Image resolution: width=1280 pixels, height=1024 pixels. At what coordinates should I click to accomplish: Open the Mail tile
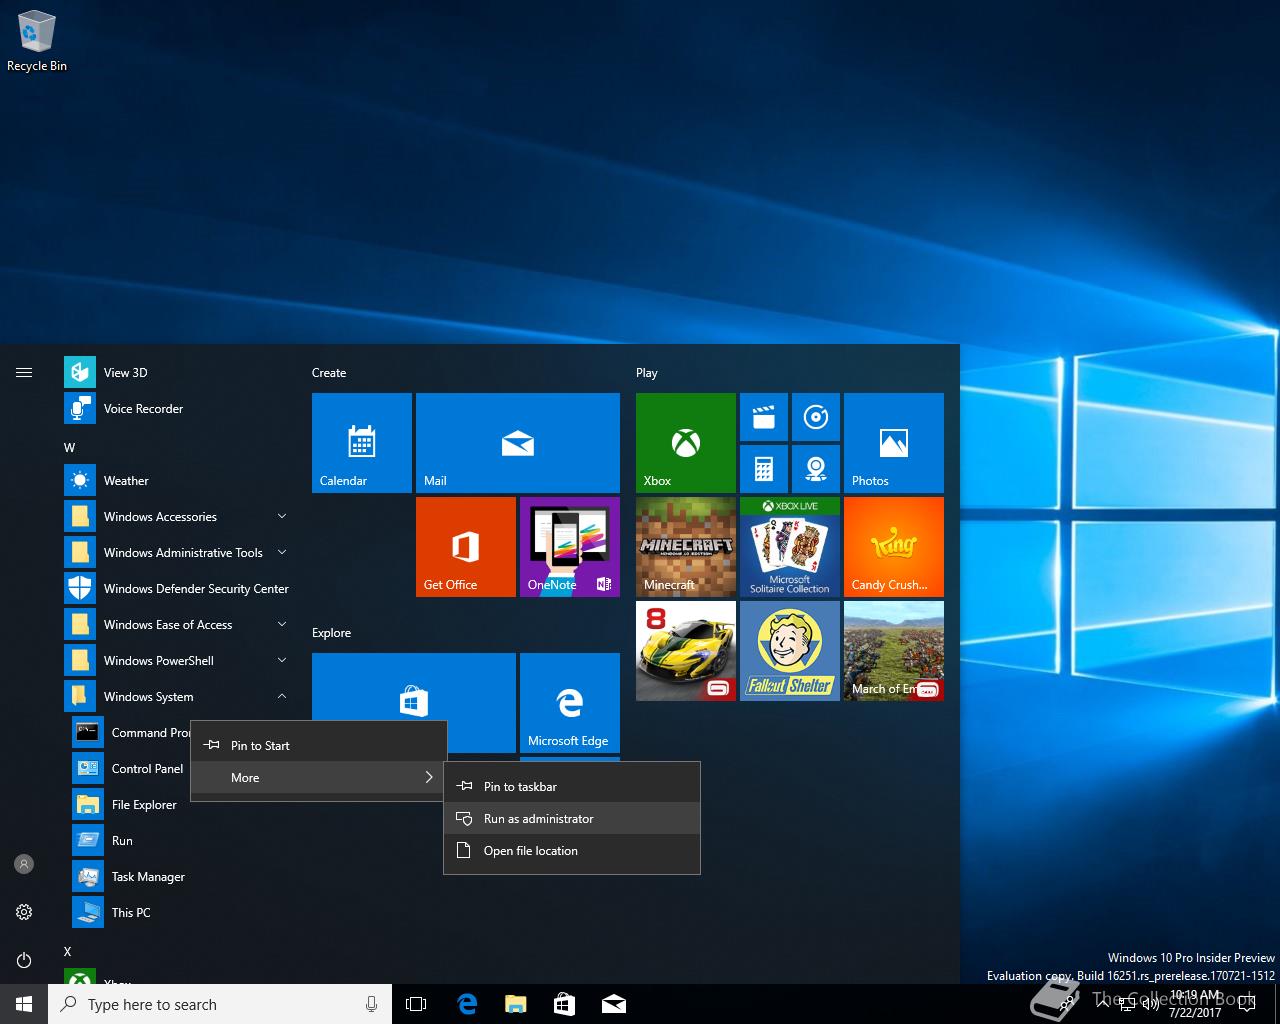point(518,443)
